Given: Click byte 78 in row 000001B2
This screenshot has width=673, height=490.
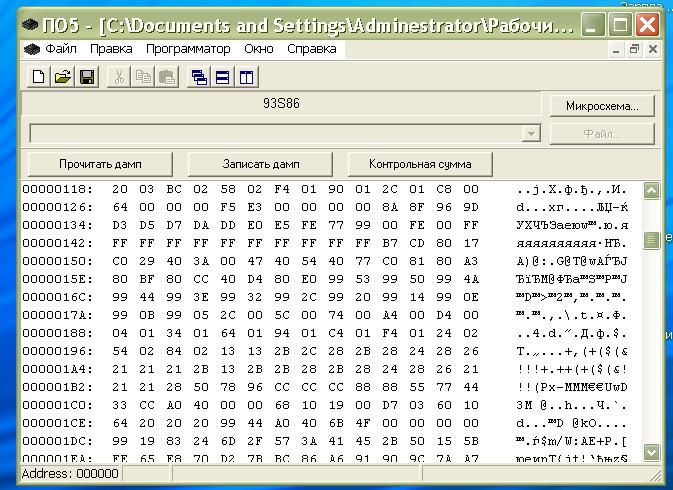Looking at the screenshot, I should (228, 387).
